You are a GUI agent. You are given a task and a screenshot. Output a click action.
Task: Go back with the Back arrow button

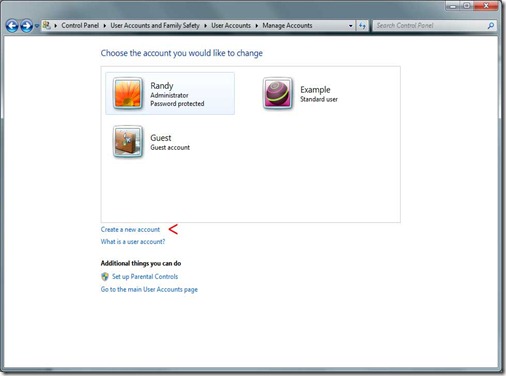[x=12, y=26]
